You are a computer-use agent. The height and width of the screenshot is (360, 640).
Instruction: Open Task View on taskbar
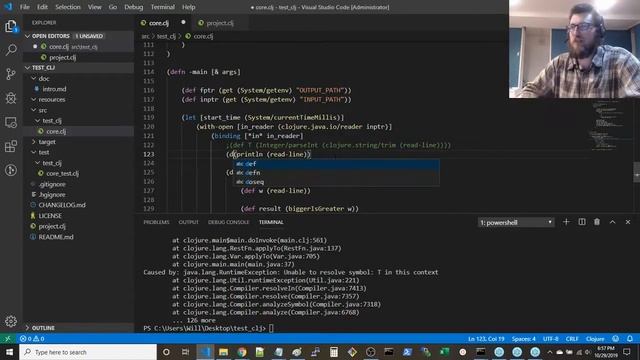click(x=185, y=352)
